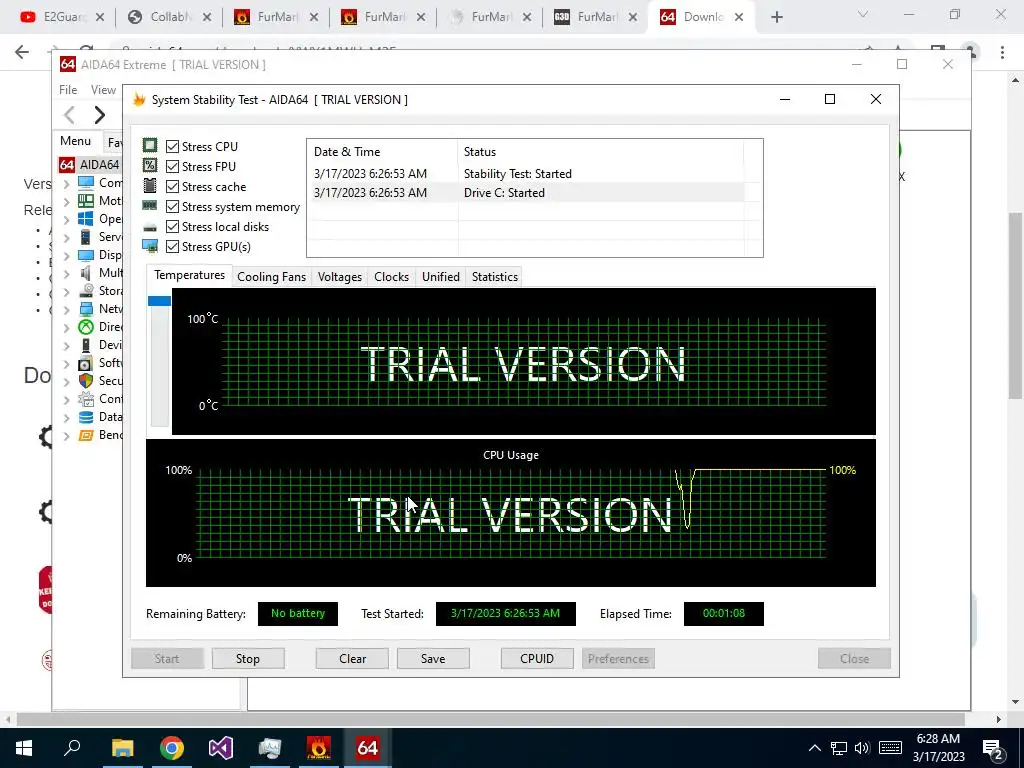Save the stability test results
This screenshot has width=1024, height=768.
[433, 658]
